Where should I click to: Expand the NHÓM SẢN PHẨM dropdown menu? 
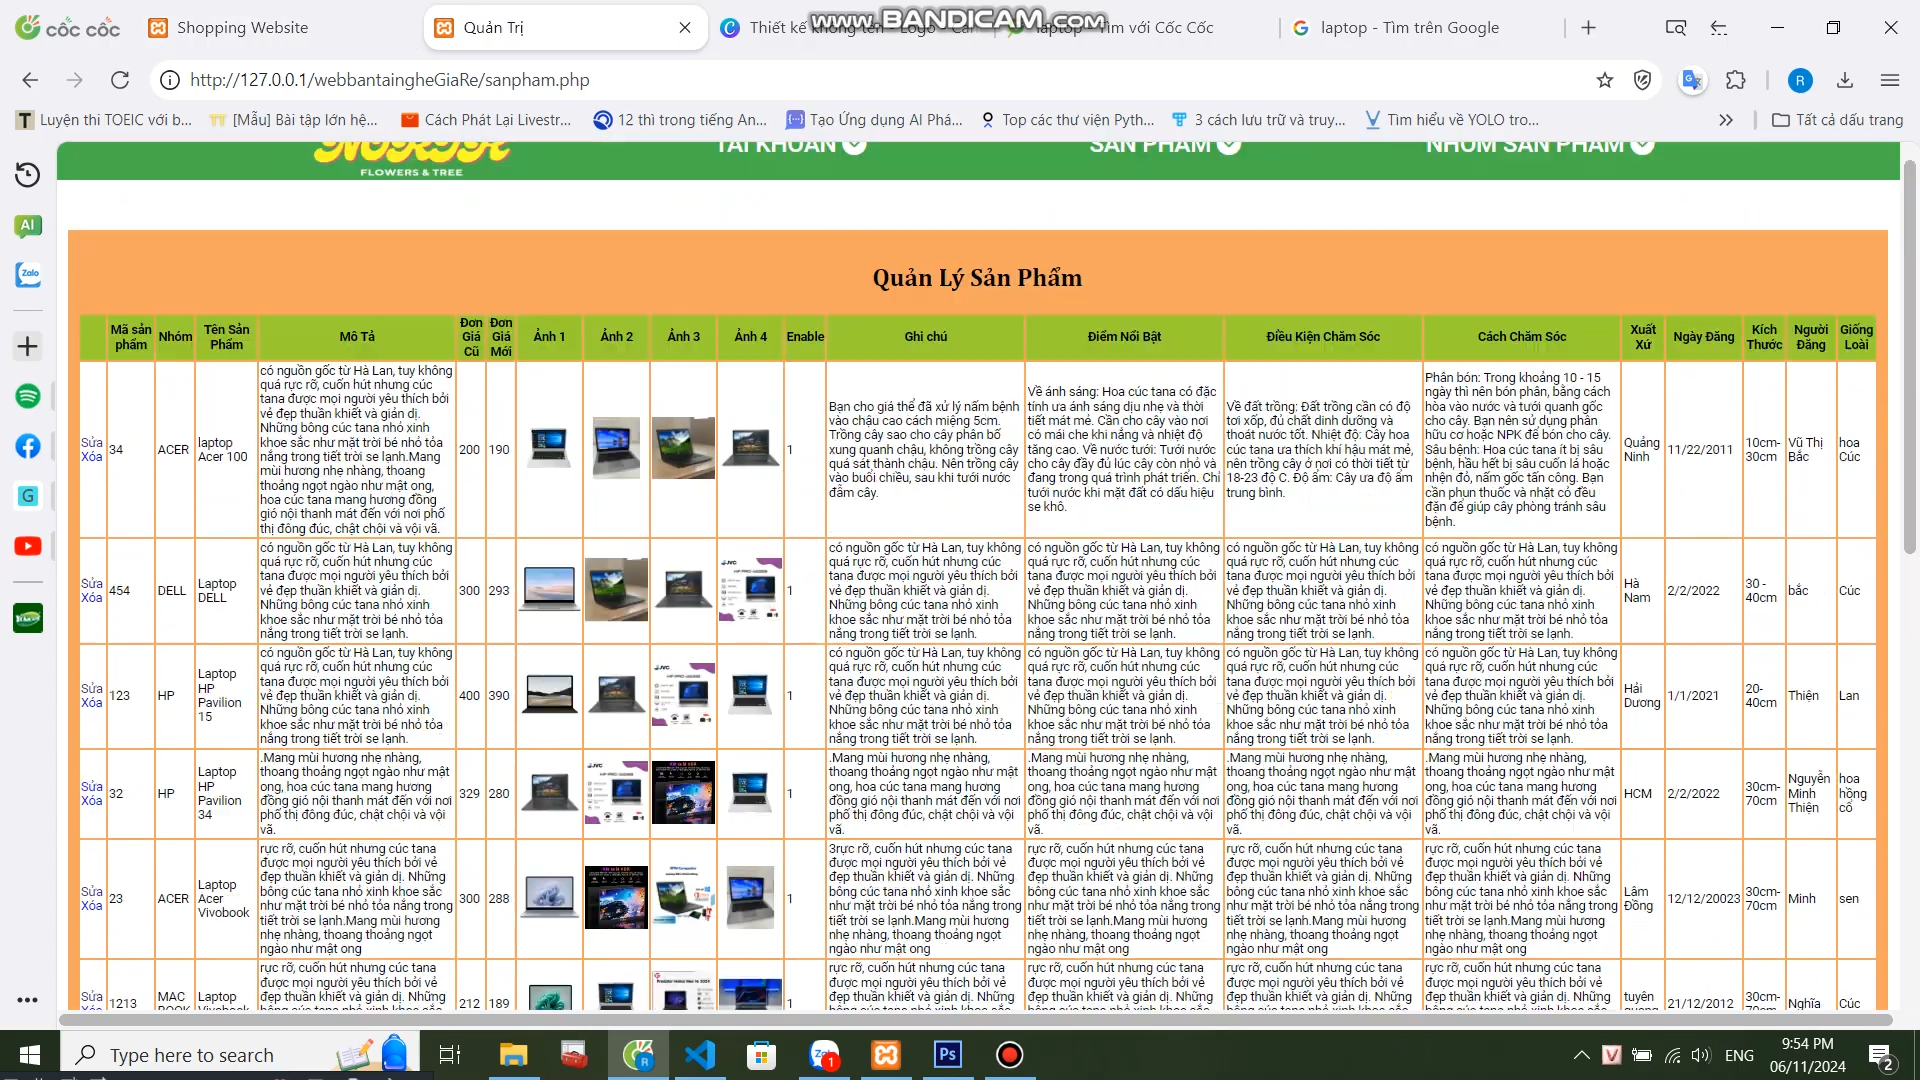1540,145
